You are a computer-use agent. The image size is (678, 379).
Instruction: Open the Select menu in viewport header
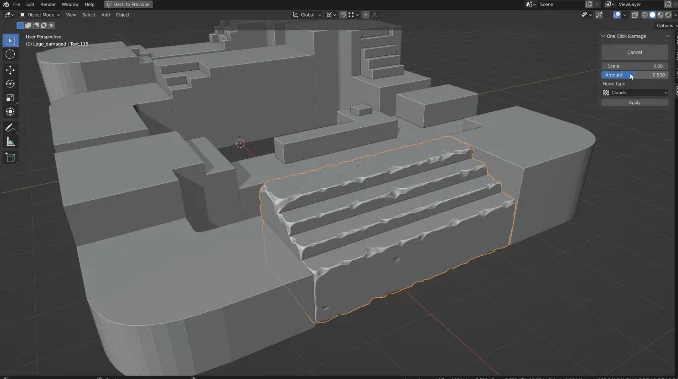(89, 15)
